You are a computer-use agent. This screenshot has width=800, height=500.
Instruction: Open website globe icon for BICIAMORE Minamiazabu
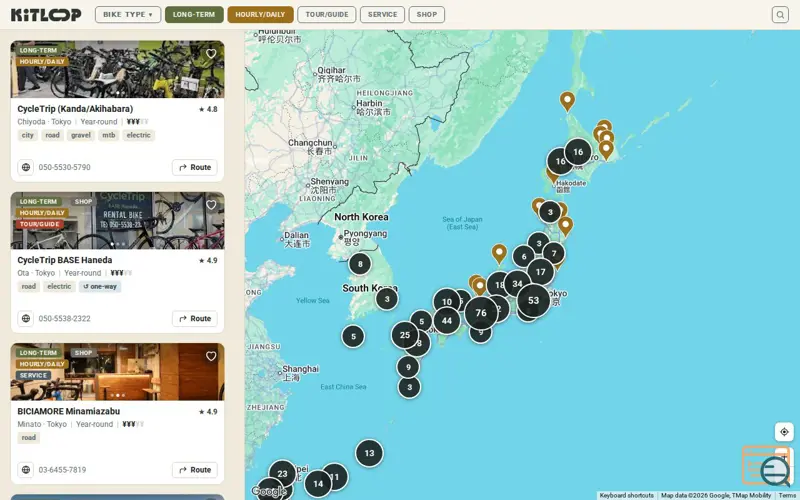26,469
